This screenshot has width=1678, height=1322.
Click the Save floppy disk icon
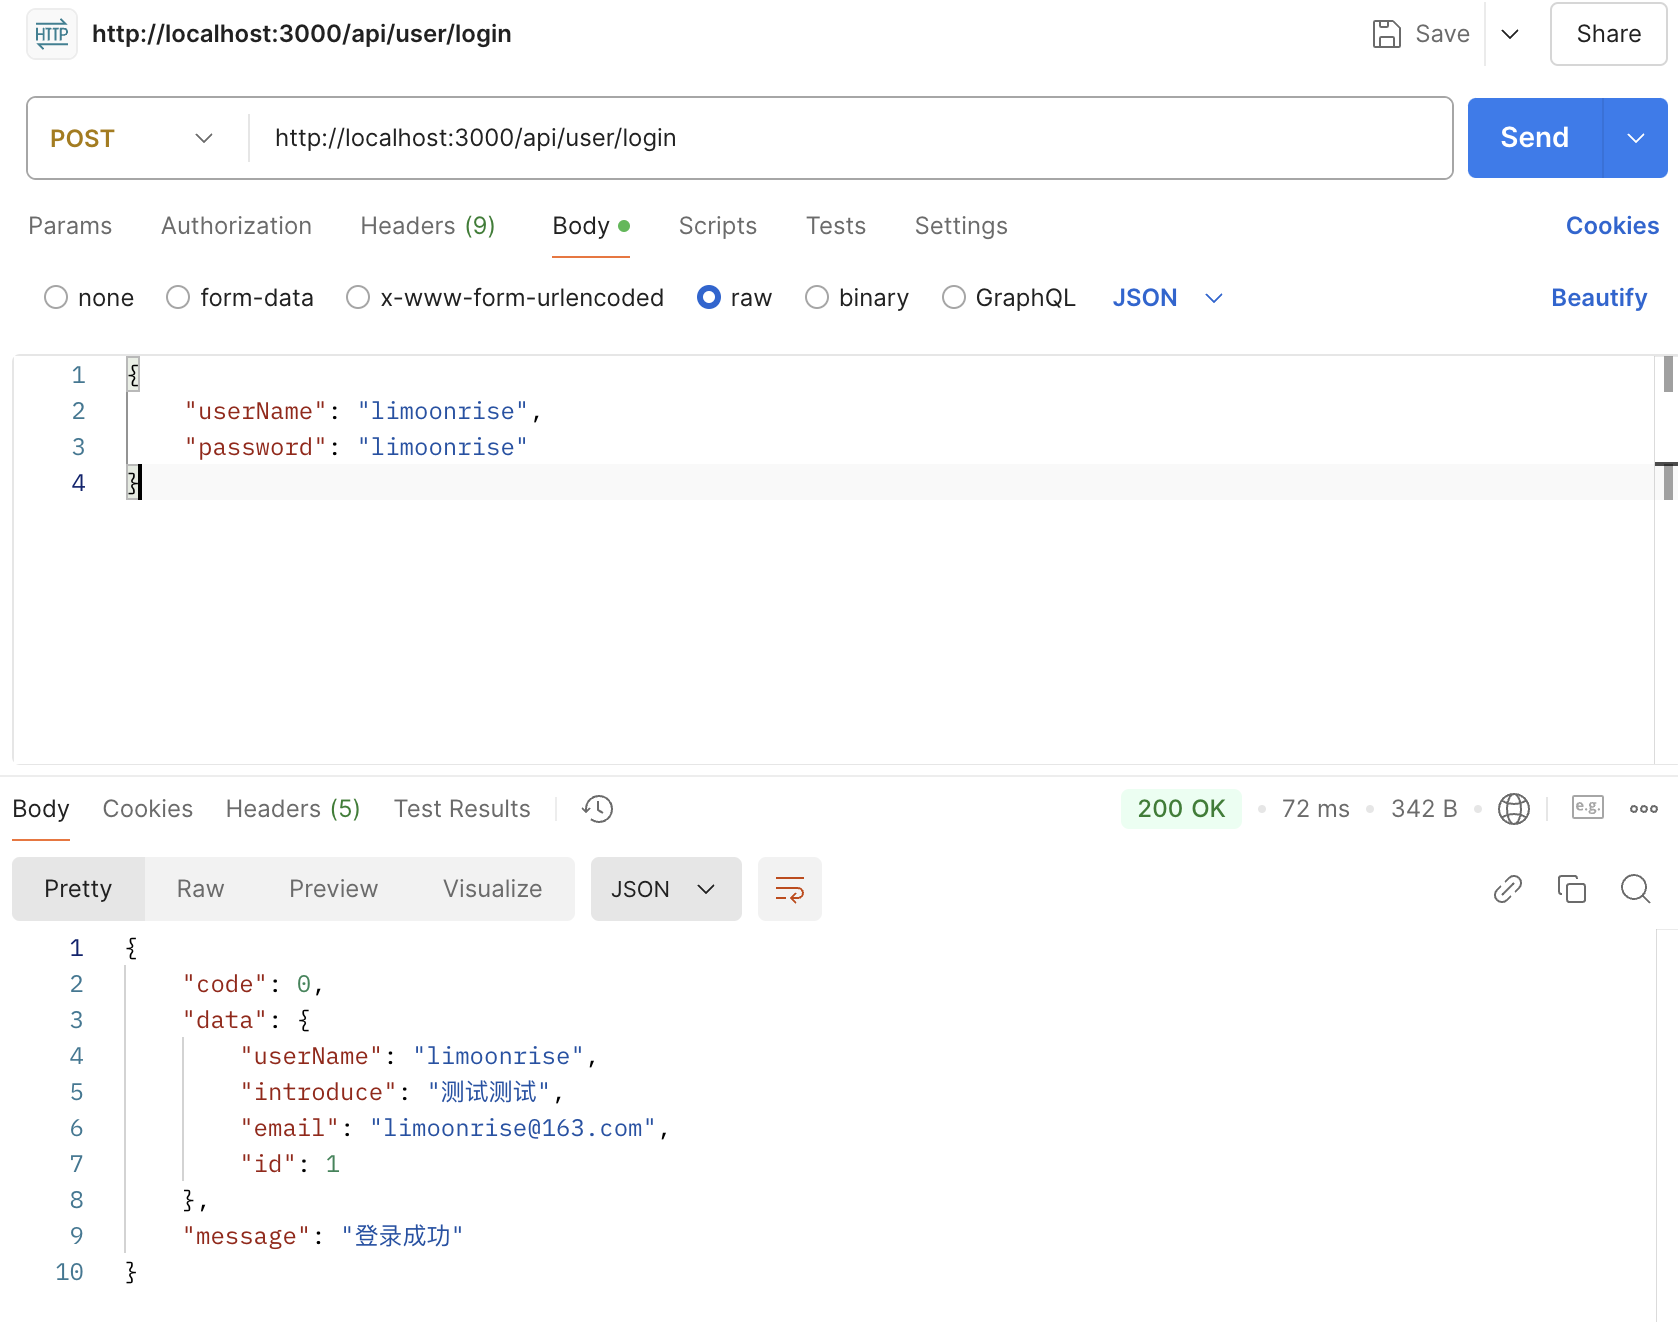tap(1386, 34)
